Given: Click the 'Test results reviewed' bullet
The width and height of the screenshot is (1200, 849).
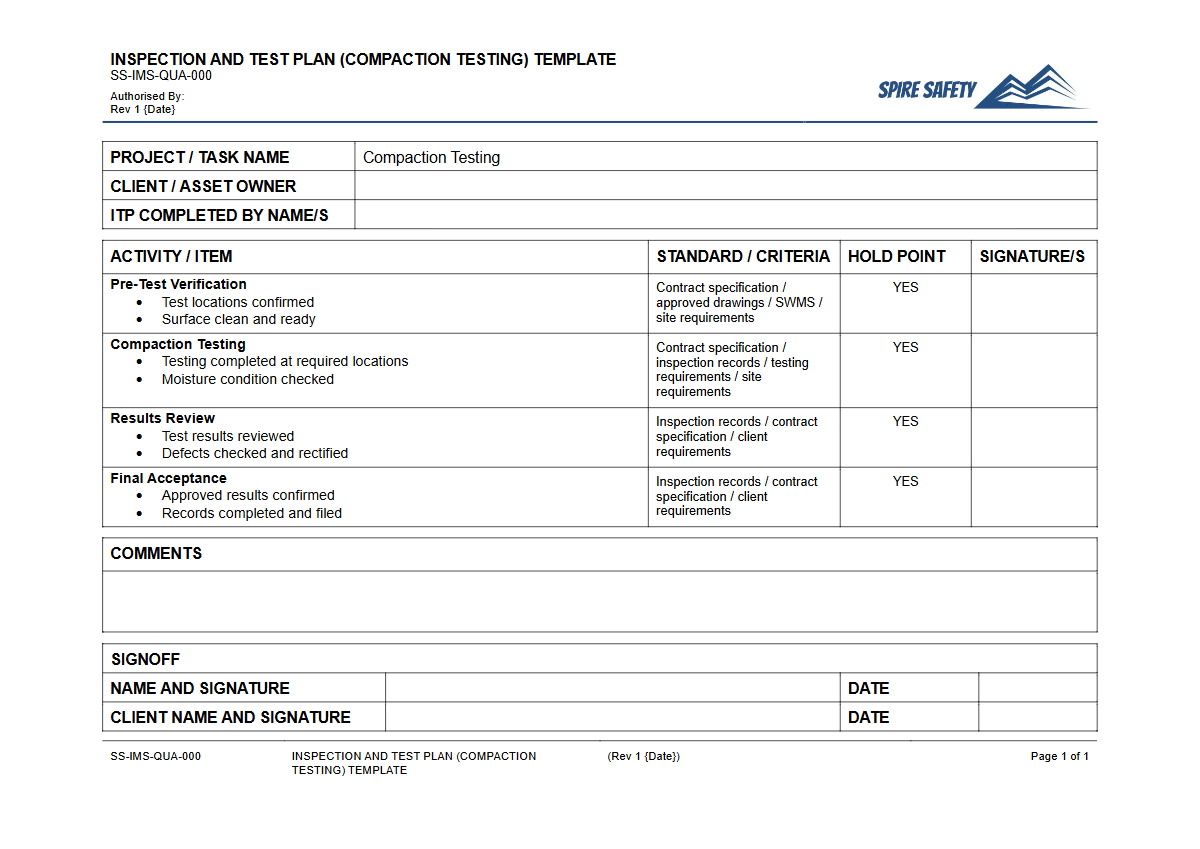Looking at the screenshot, I should point(228,436).
